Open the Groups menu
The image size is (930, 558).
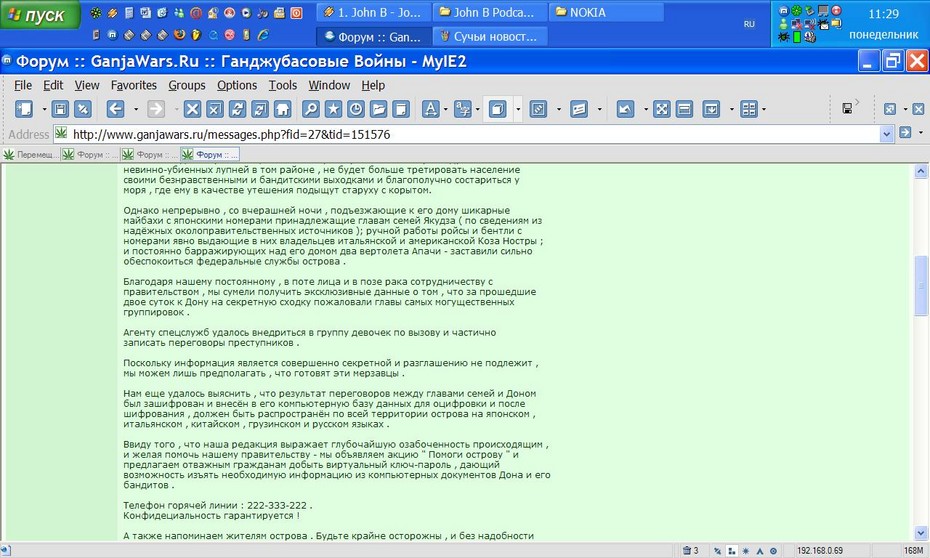click(187, 85)
